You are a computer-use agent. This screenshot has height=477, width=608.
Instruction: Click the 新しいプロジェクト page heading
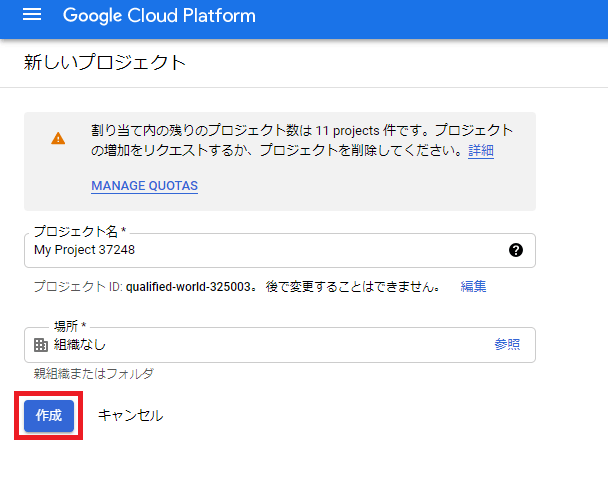coord(105,62)
